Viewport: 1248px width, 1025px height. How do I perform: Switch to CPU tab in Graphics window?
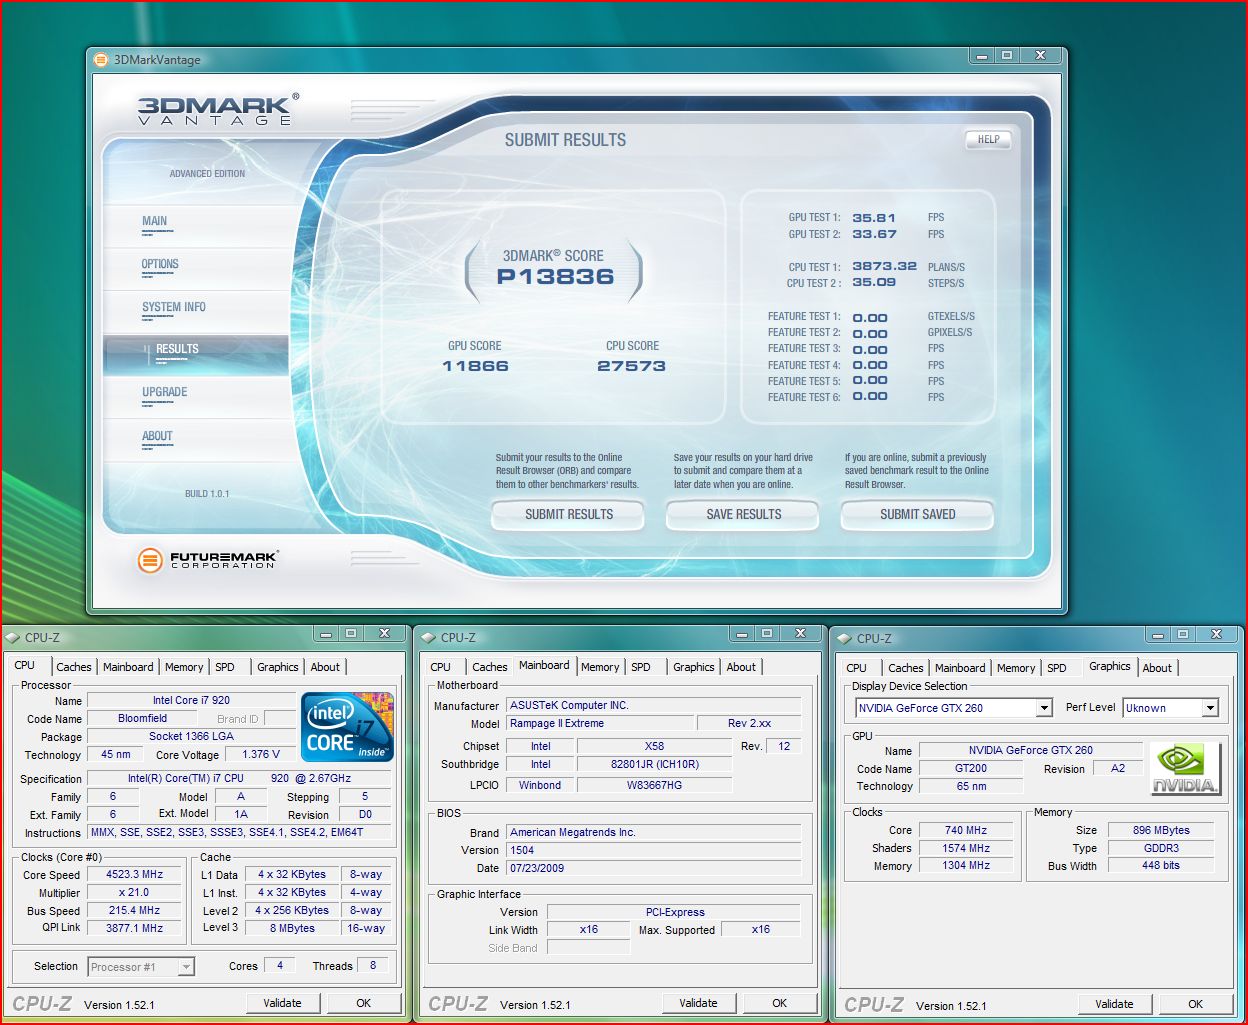(x=856, y=668)
